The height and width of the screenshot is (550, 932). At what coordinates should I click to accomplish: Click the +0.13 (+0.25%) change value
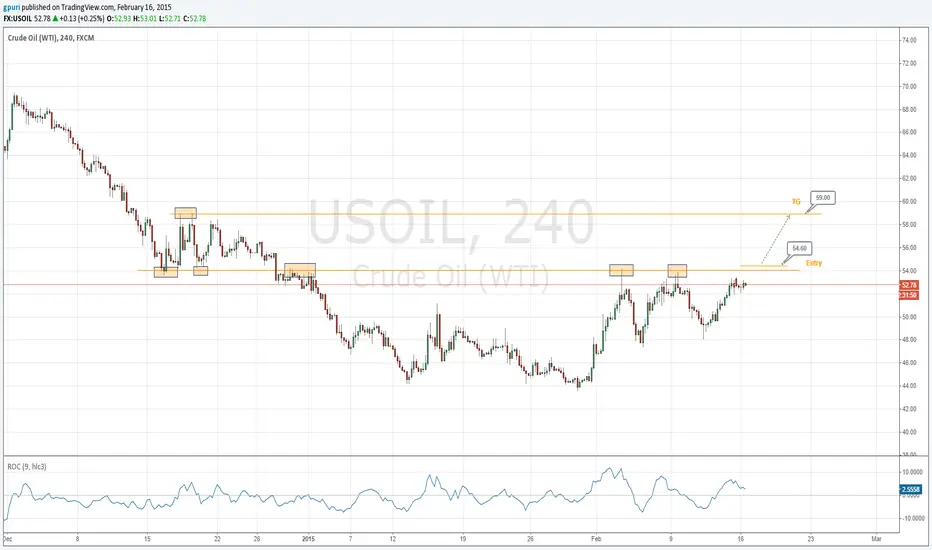[82, 18]
